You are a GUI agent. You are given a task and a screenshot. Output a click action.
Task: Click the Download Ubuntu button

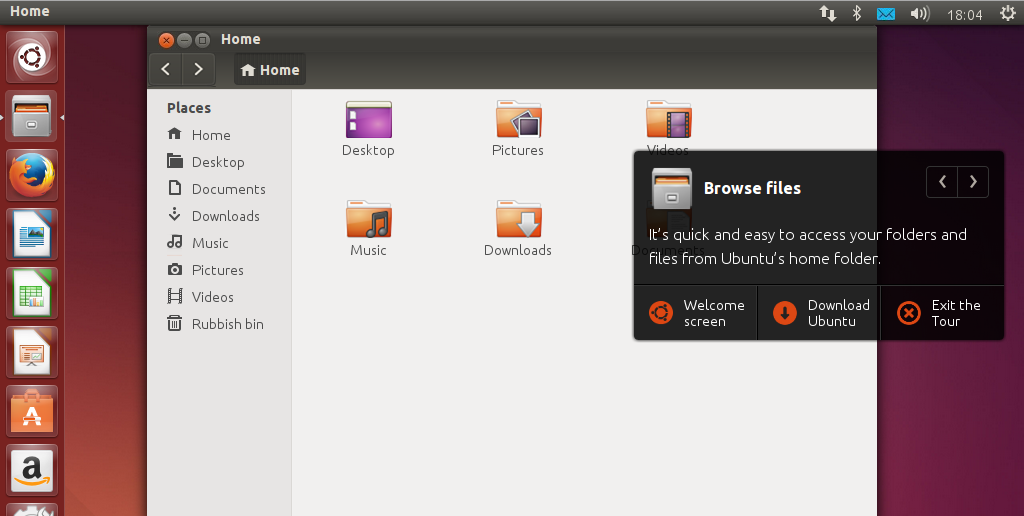point(819,313)
